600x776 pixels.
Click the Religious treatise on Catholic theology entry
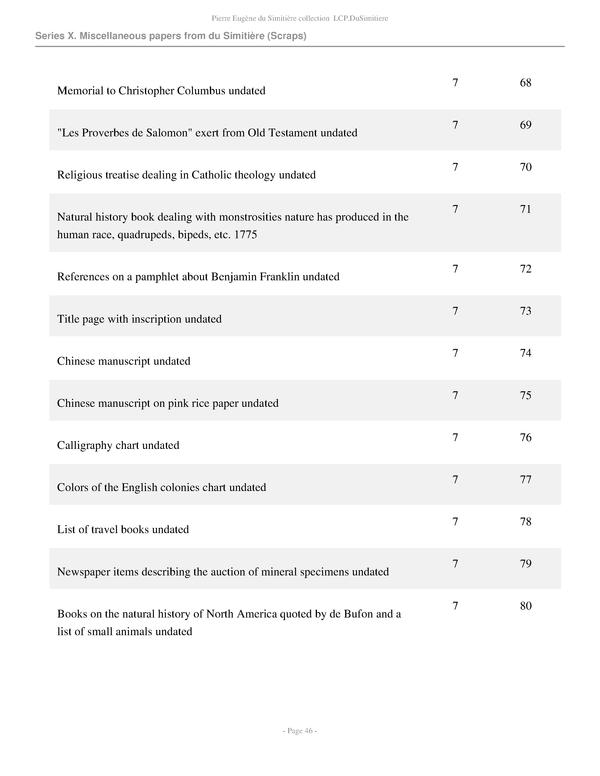point(186,175)
